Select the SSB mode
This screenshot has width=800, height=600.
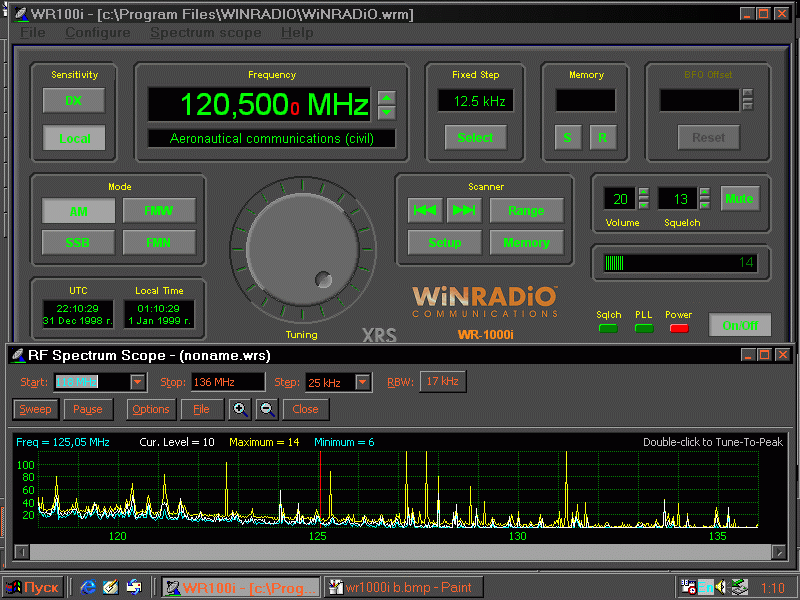pos(78,242)
